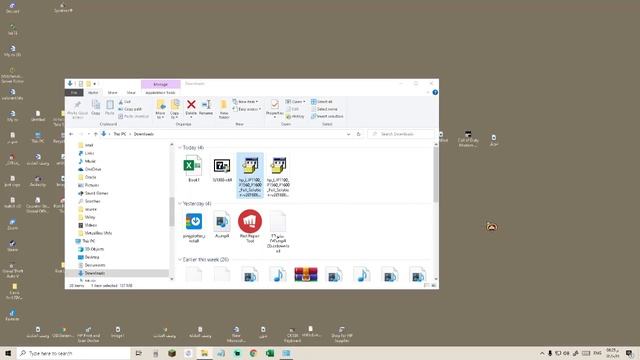
Task: Open Excel from the taskbar
Action: (x=270, y=353)
